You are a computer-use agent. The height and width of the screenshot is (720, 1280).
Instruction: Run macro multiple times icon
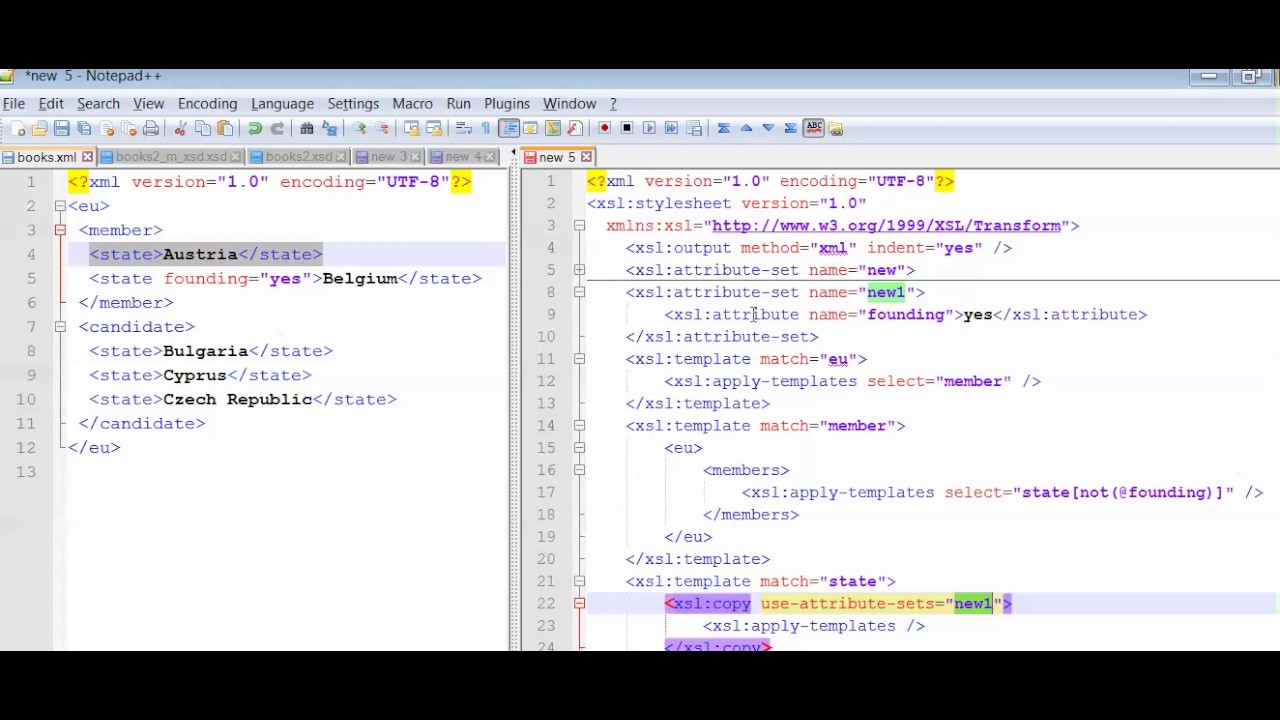coord(671,128)
